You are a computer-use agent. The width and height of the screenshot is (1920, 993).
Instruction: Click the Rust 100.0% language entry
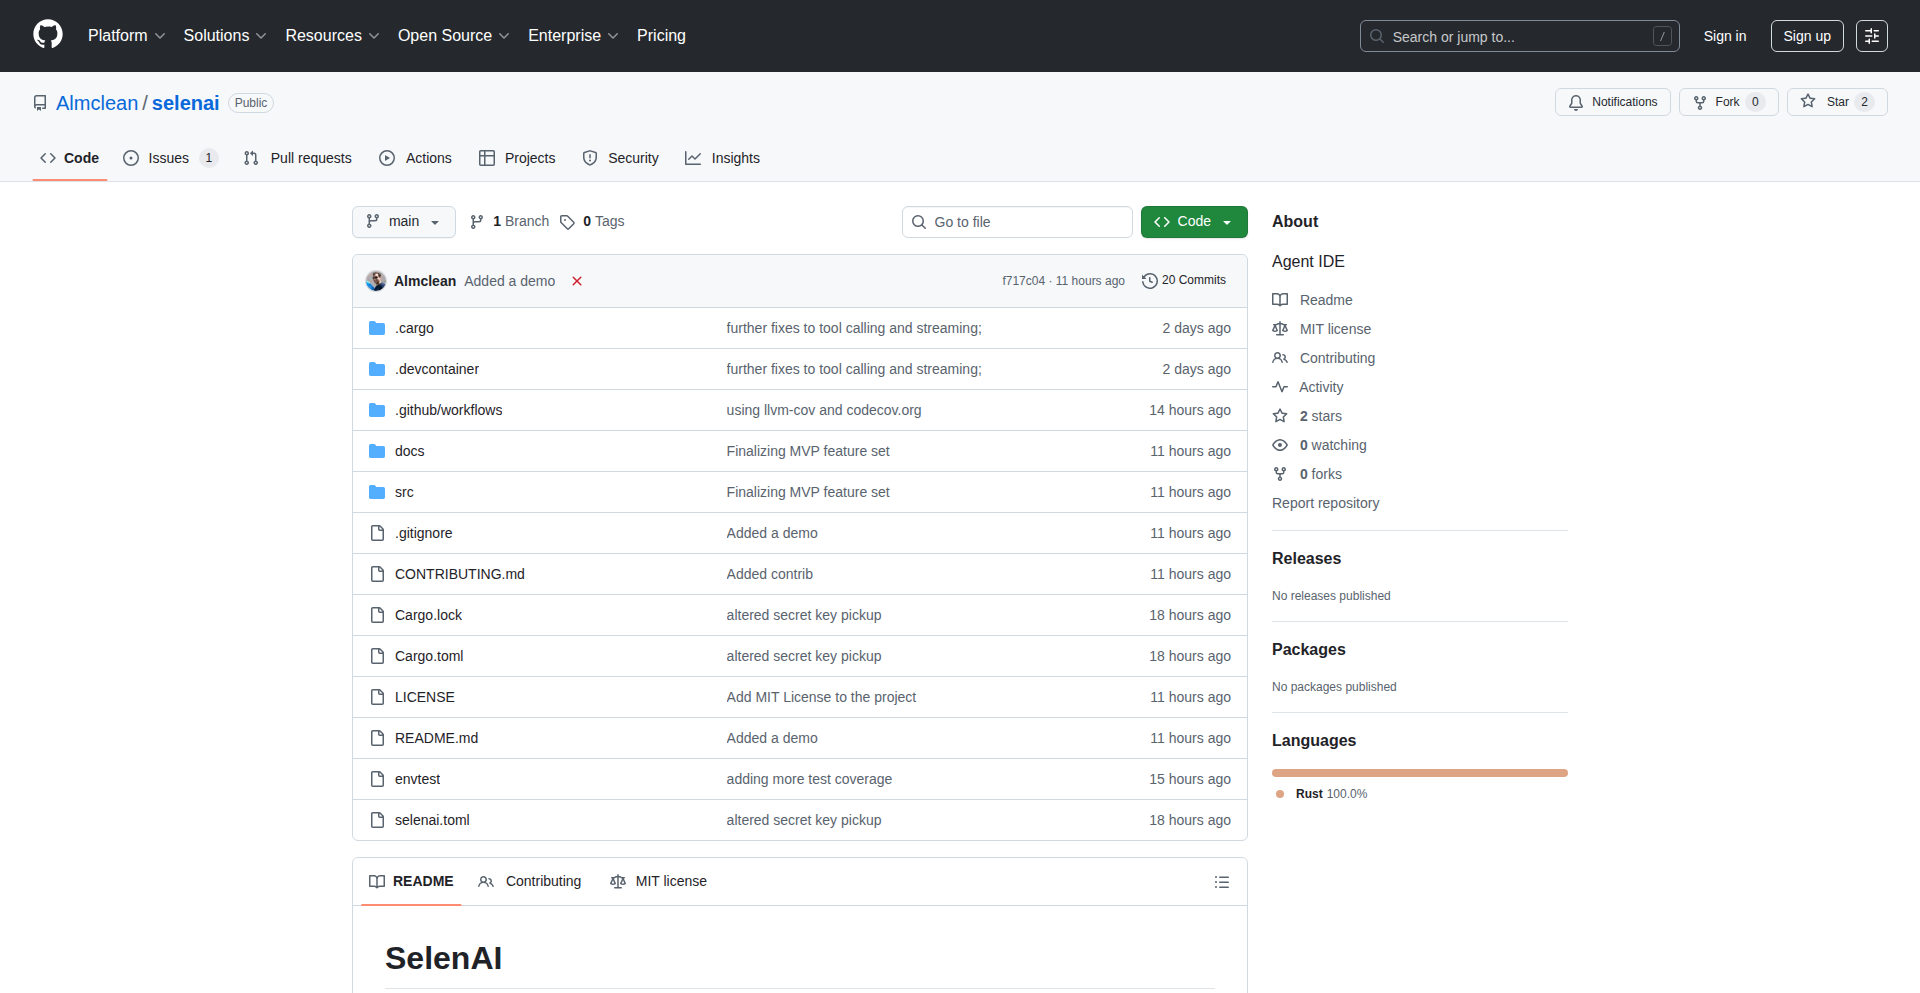(x=1322, y=794)
